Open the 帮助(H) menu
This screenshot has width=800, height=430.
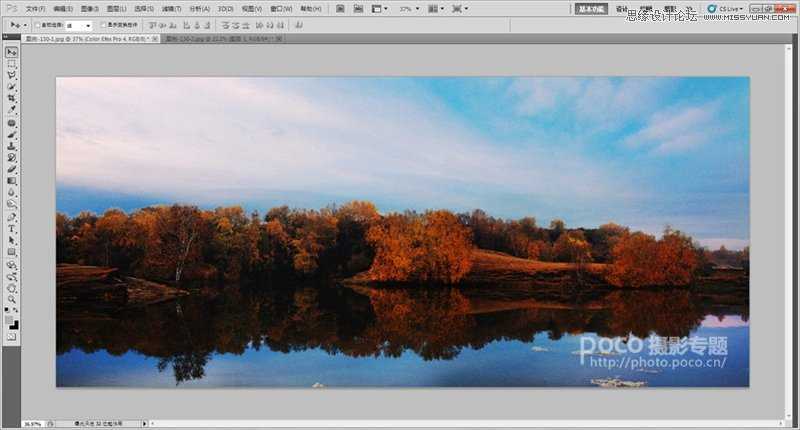tap(311, 9)
